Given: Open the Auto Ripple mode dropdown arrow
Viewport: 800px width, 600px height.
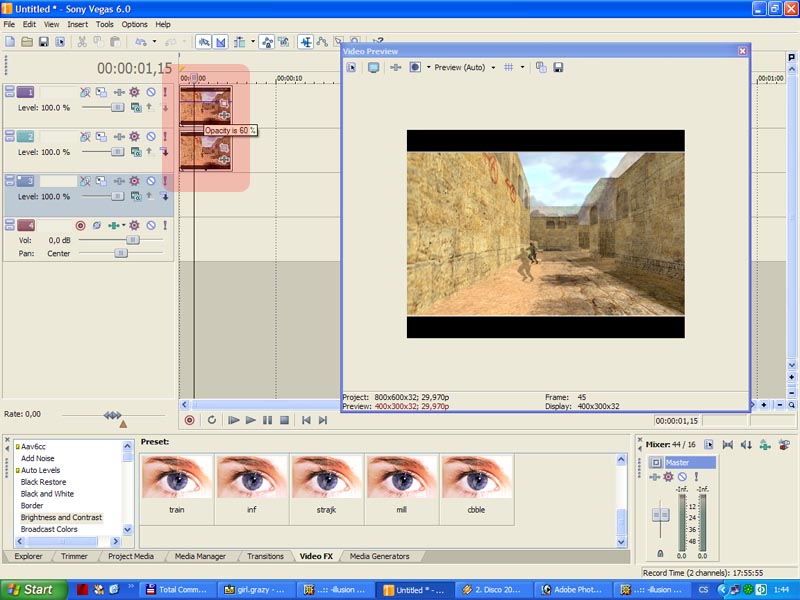Looking at the screenshot, I should 253,42.
